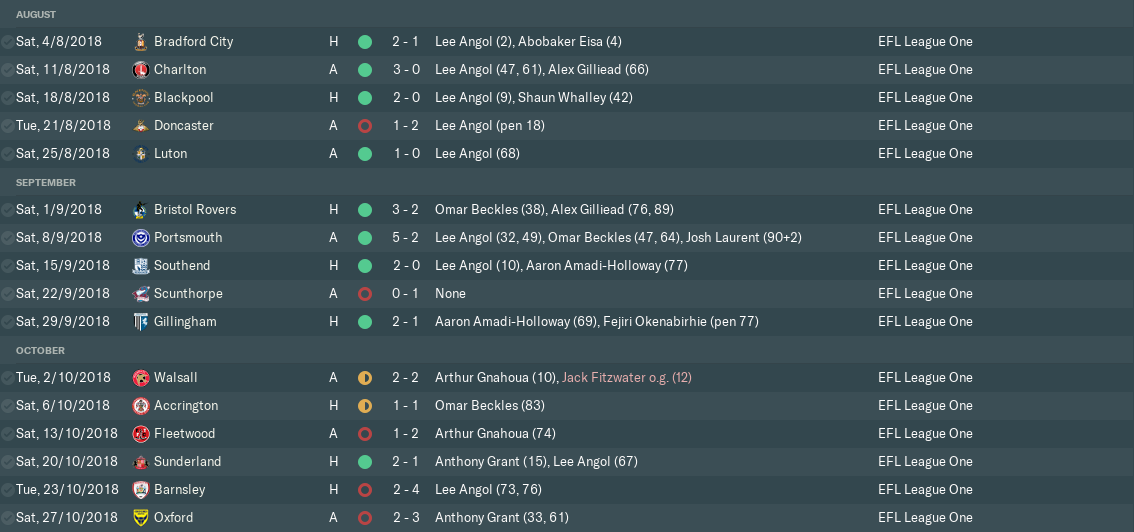Click the yellow draw indicator for Accrington
The height and width of the screenshot is (532, 1134).
(x=365, y=406)
